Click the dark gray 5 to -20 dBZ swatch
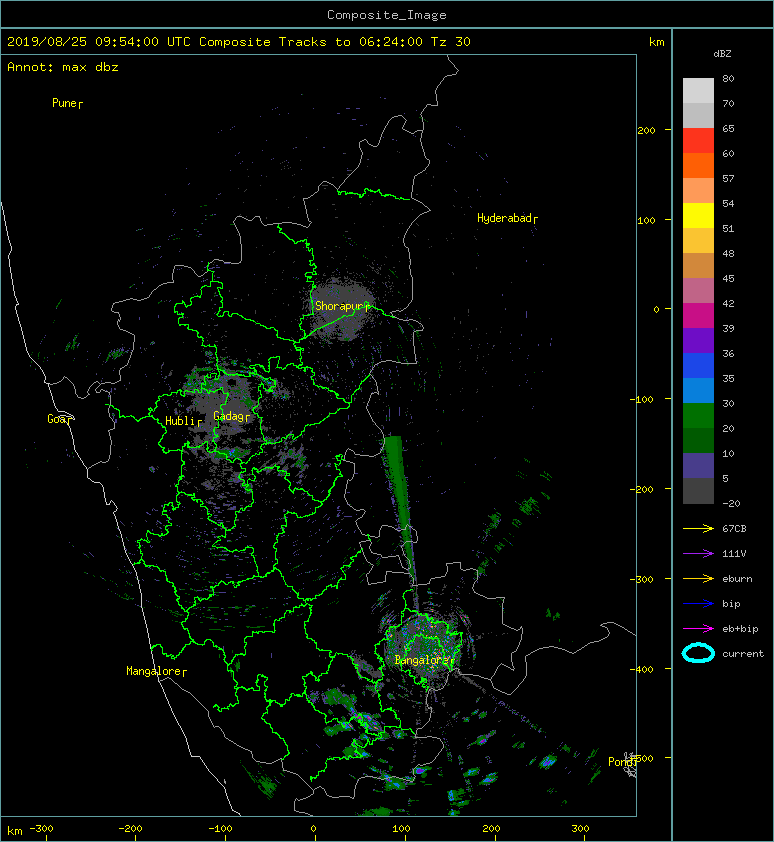This screenshot has width=774, height=842. click(x=698, y=490)
